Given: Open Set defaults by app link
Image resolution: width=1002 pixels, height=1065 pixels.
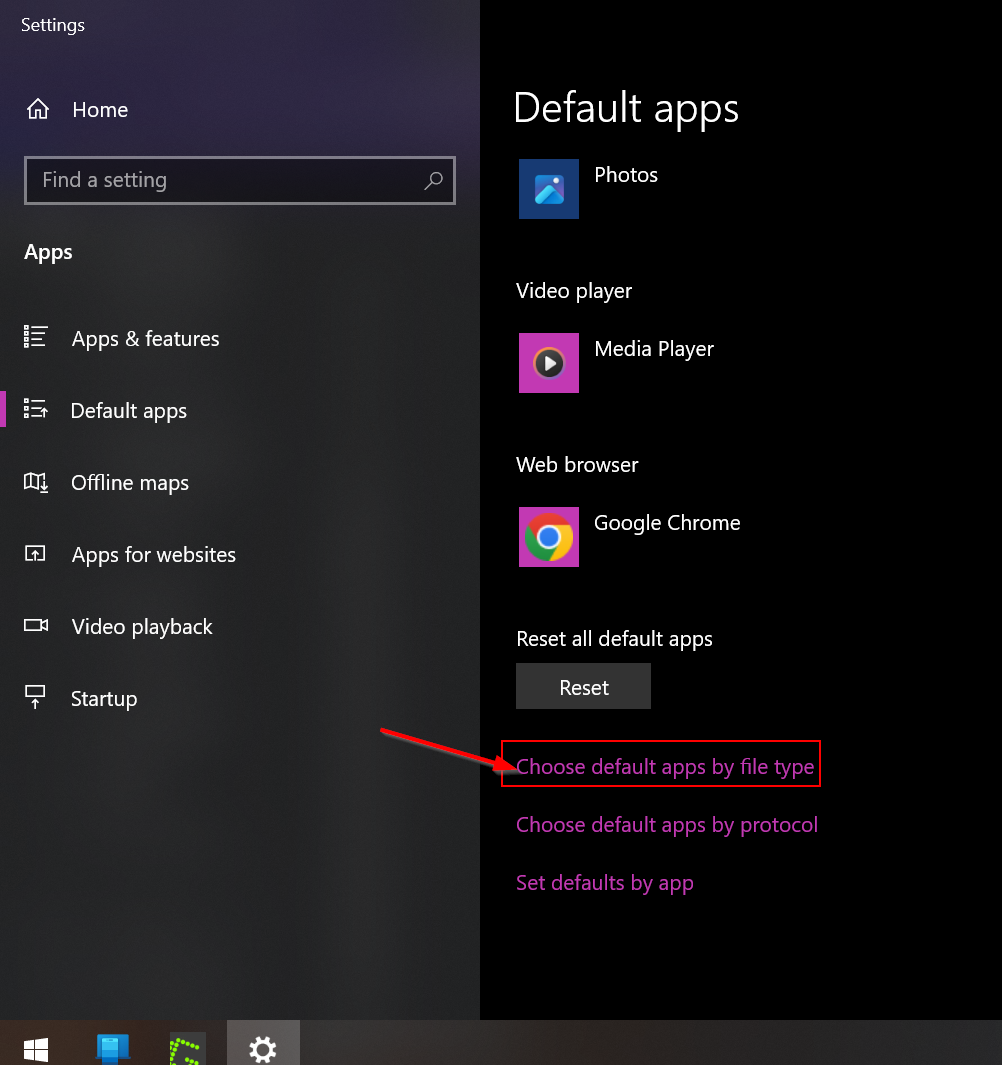Looking at the screenshot, I should coord(605,882).
